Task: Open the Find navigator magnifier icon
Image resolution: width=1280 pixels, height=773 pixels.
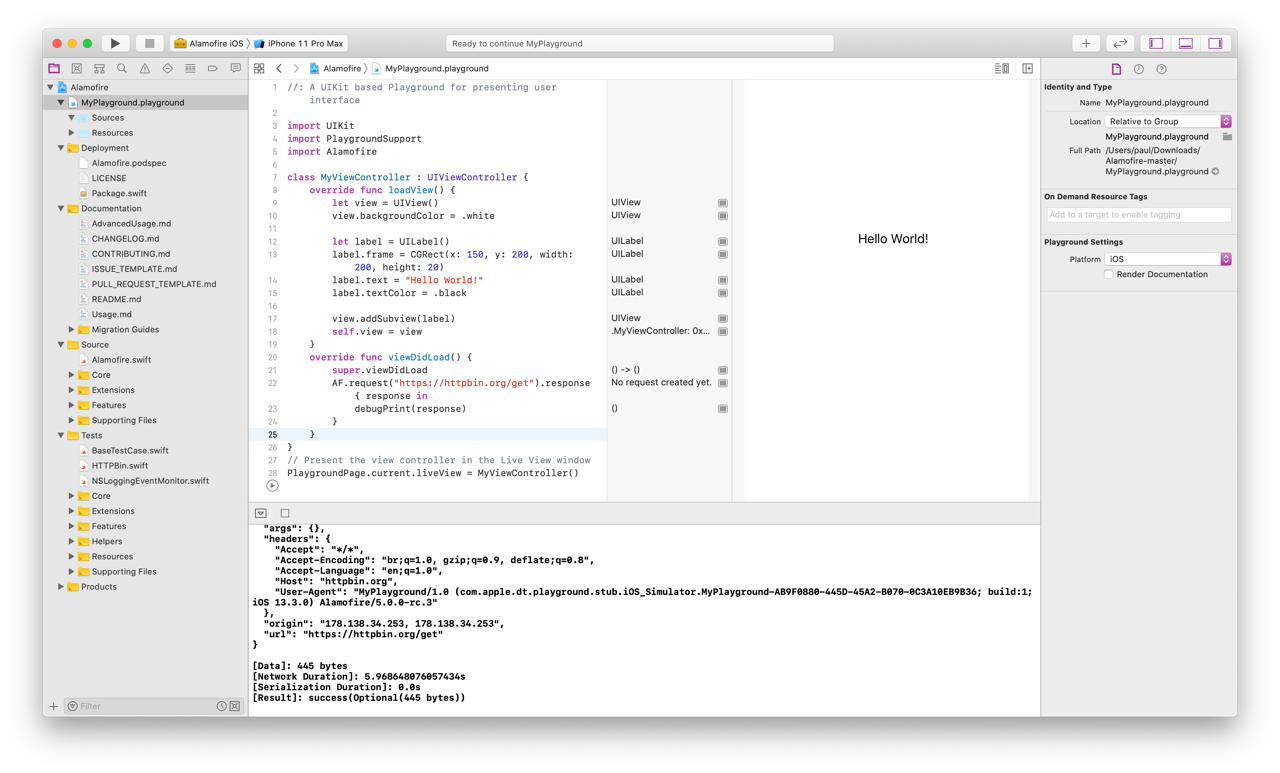Action: point(122,68)
